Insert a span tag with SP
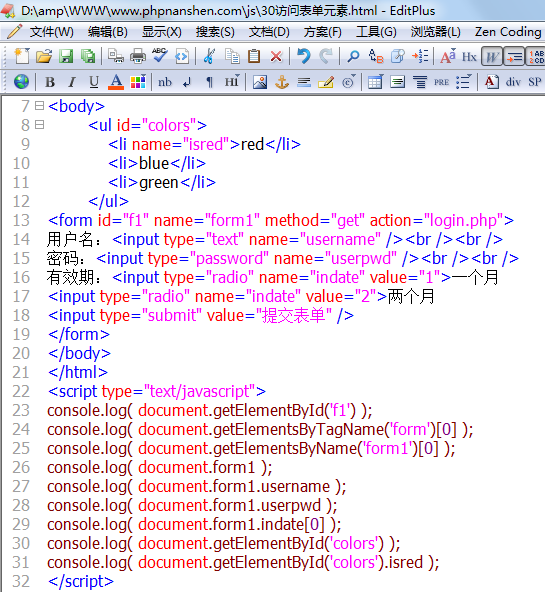 pyautogui.click(x=535, y=82)
